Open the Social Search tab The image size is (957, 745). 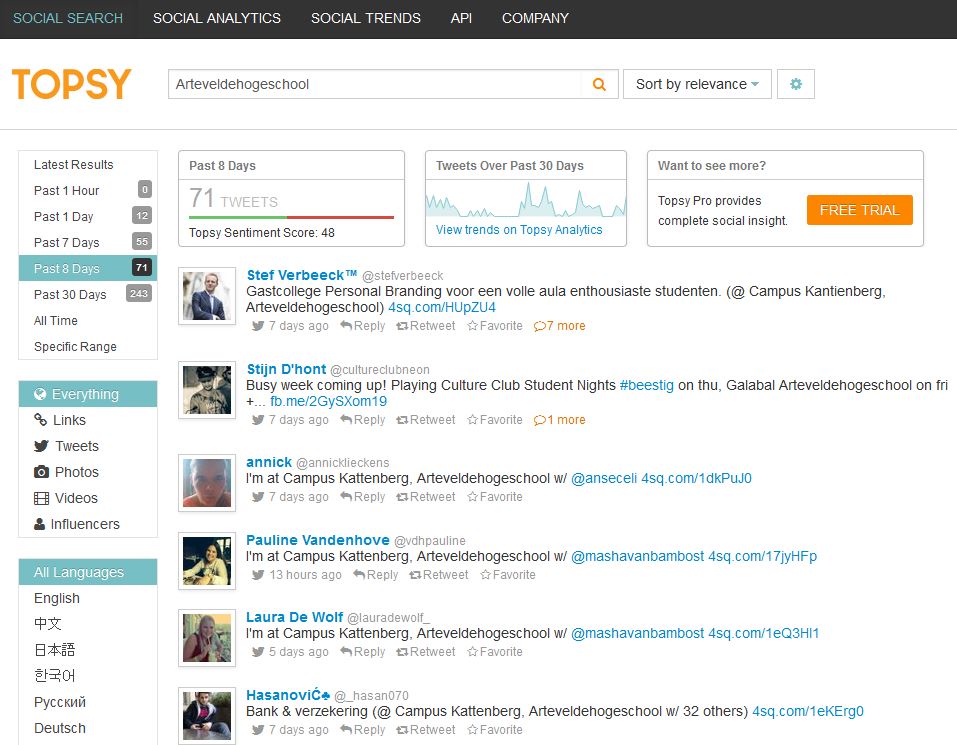tap(68, 18)
